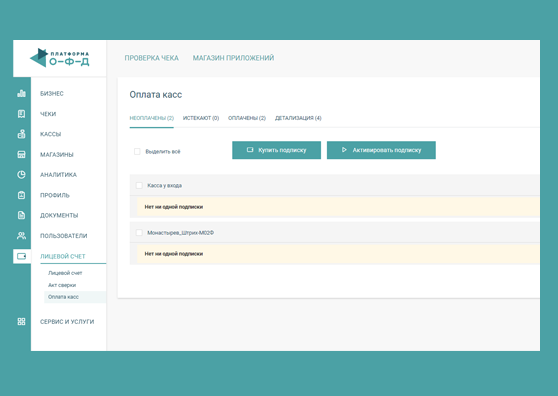Tick the Выделить всё checkbox
Screen dimensions: 558x396
pos(137,152)
